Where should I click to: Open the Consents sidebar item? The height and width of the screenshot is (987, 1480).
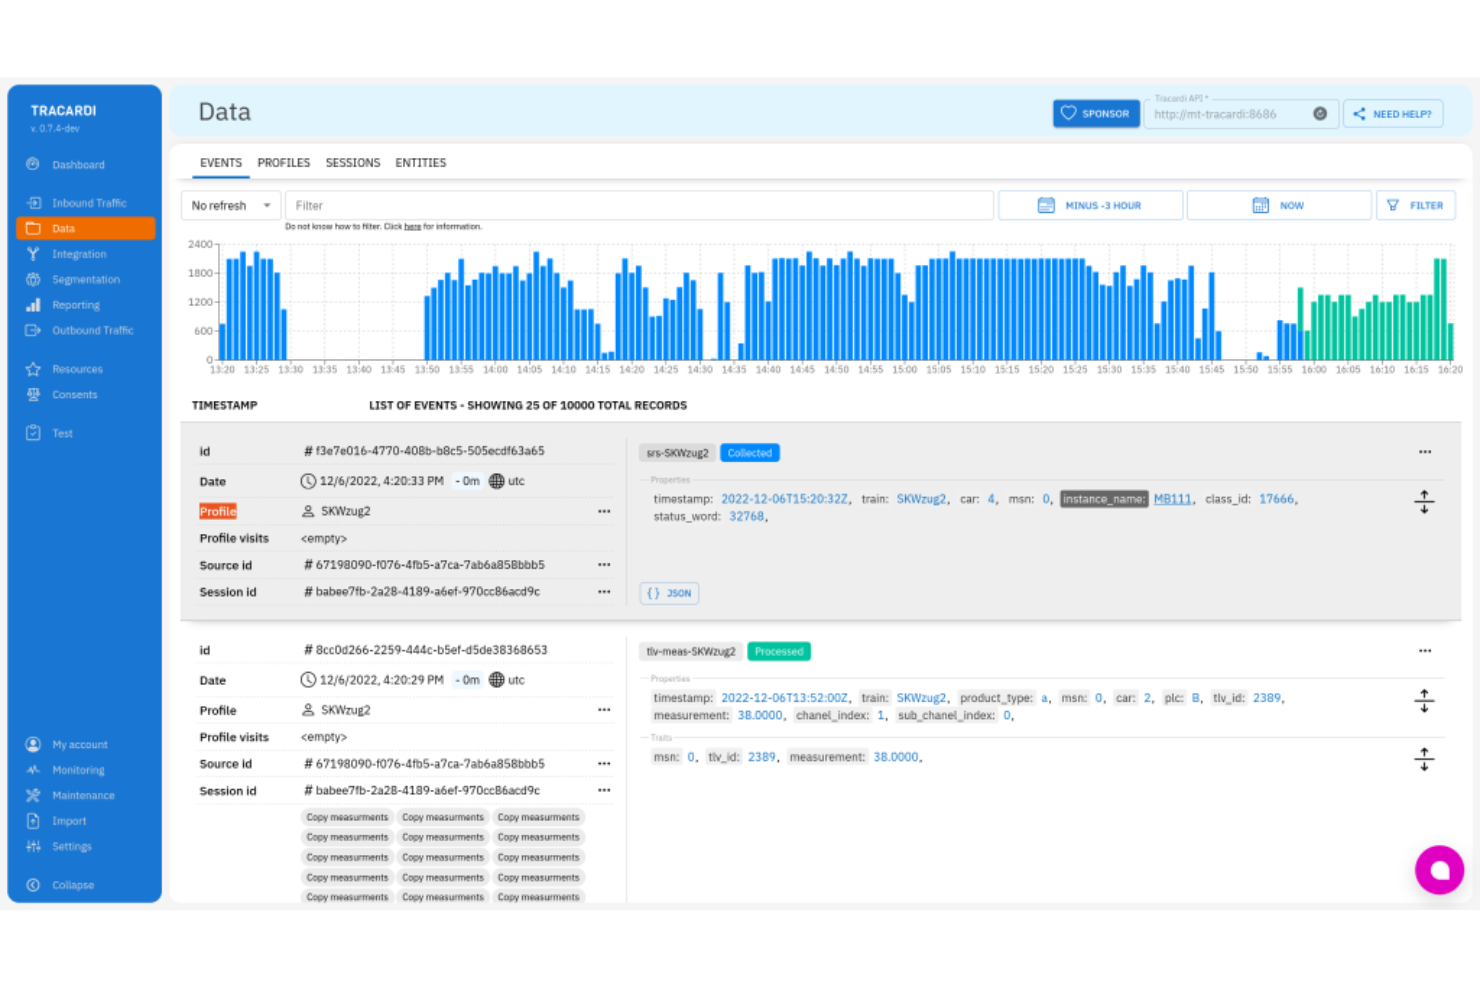point(33,394)
